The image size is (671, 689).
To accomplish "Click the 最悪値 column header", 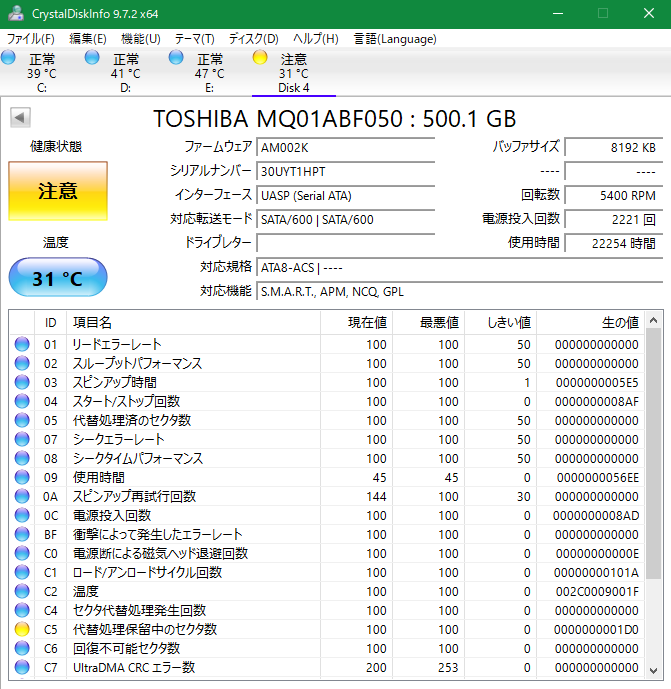I will click(x=429, y=323).
